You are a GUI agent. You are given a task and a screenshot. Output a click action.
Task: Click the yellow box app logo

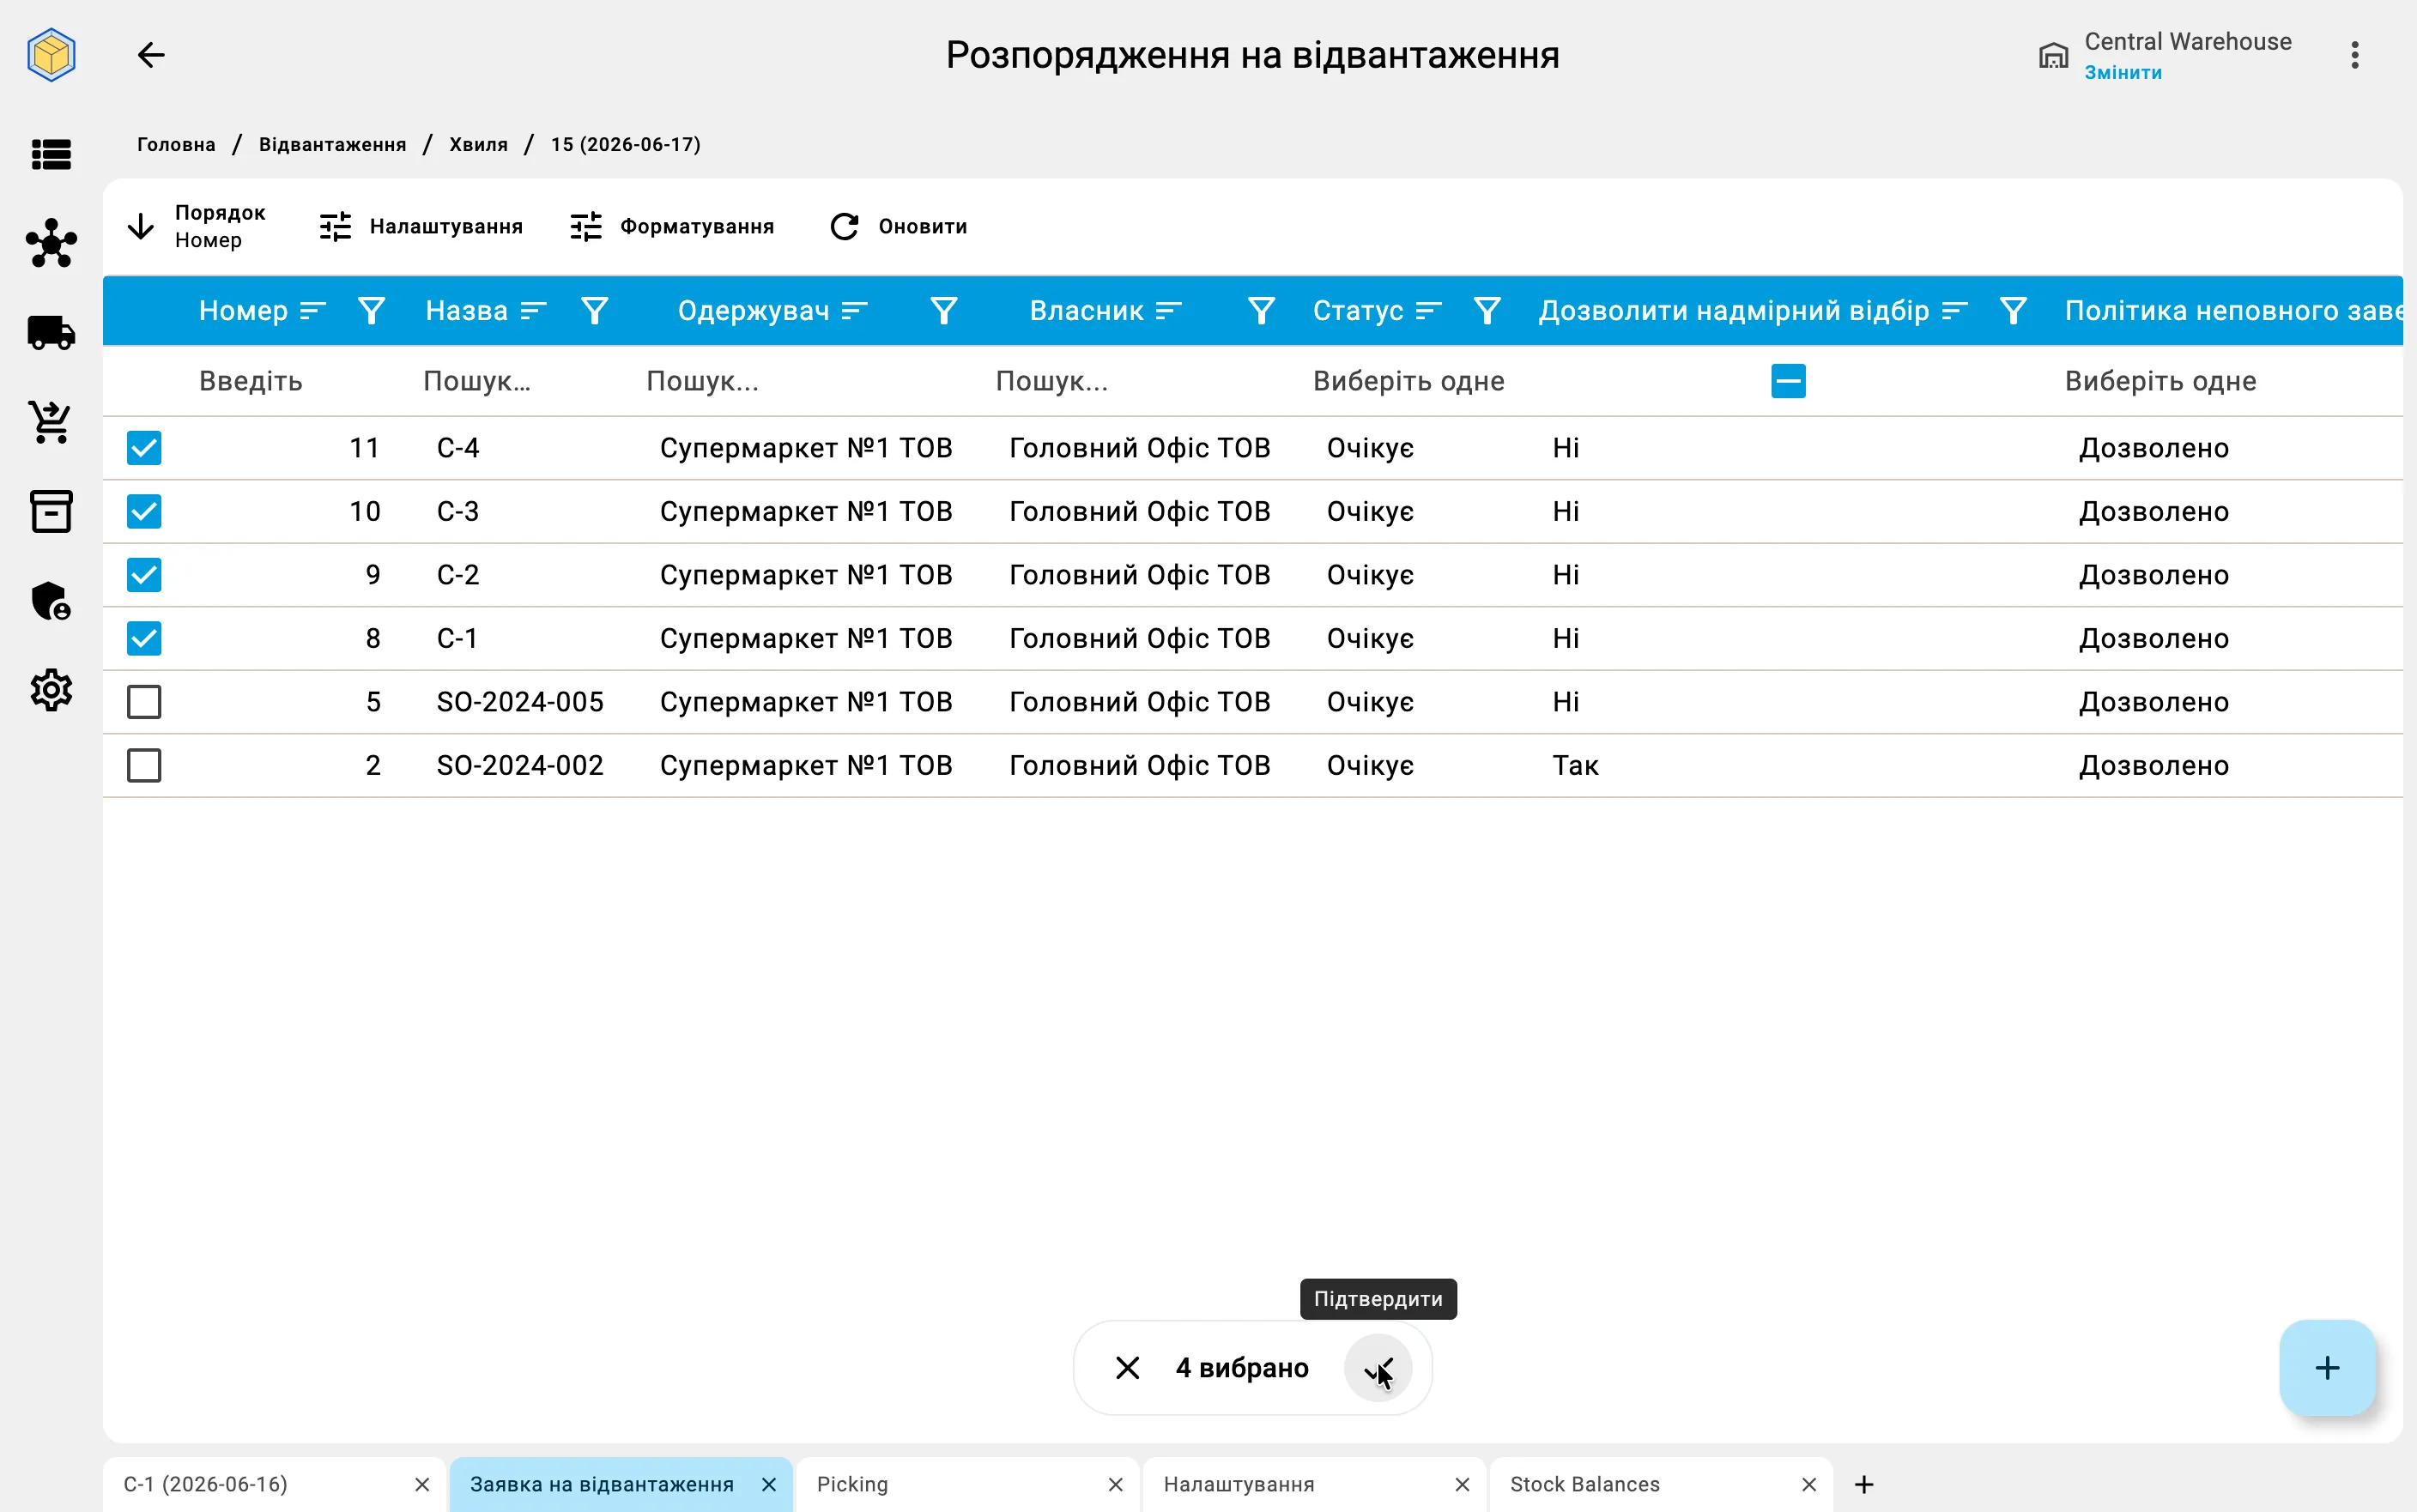pyautogui.click(x=51, y=55)
